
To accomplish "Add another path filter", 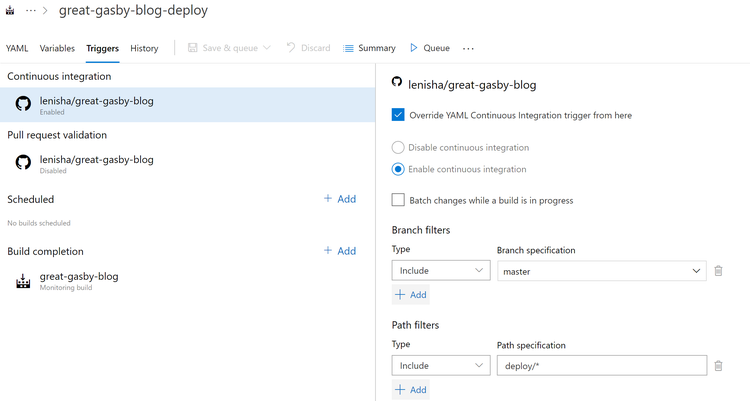I will click(411, 390).
